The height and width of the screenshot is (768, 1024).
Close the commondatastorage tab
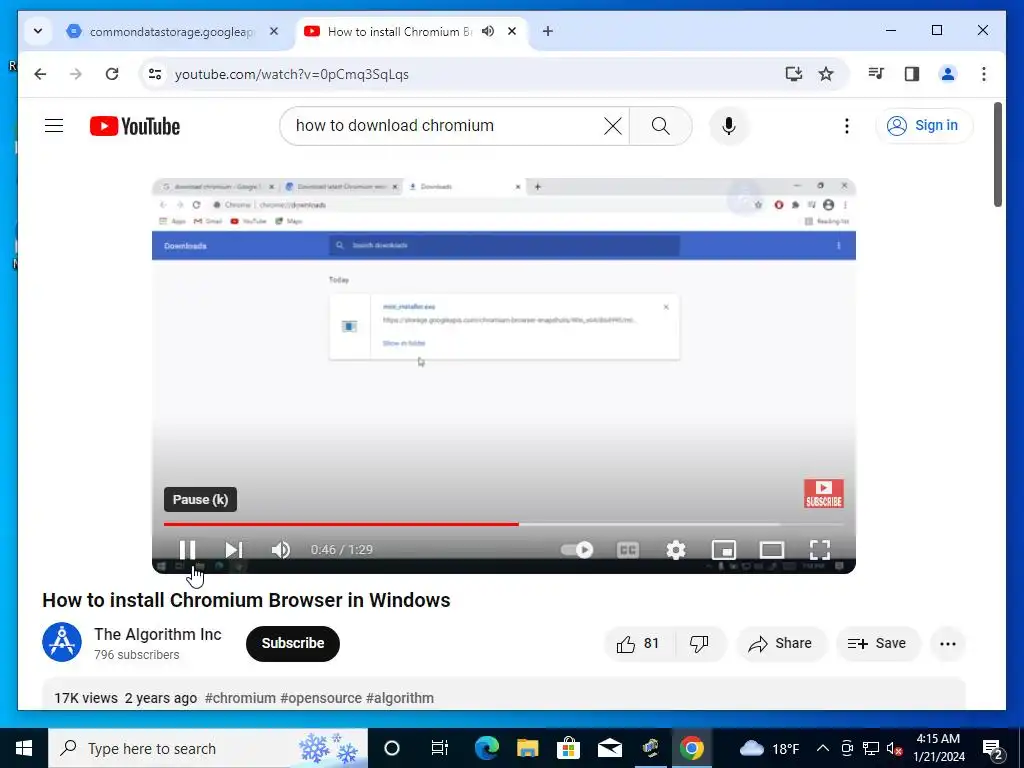coord(274,31)
